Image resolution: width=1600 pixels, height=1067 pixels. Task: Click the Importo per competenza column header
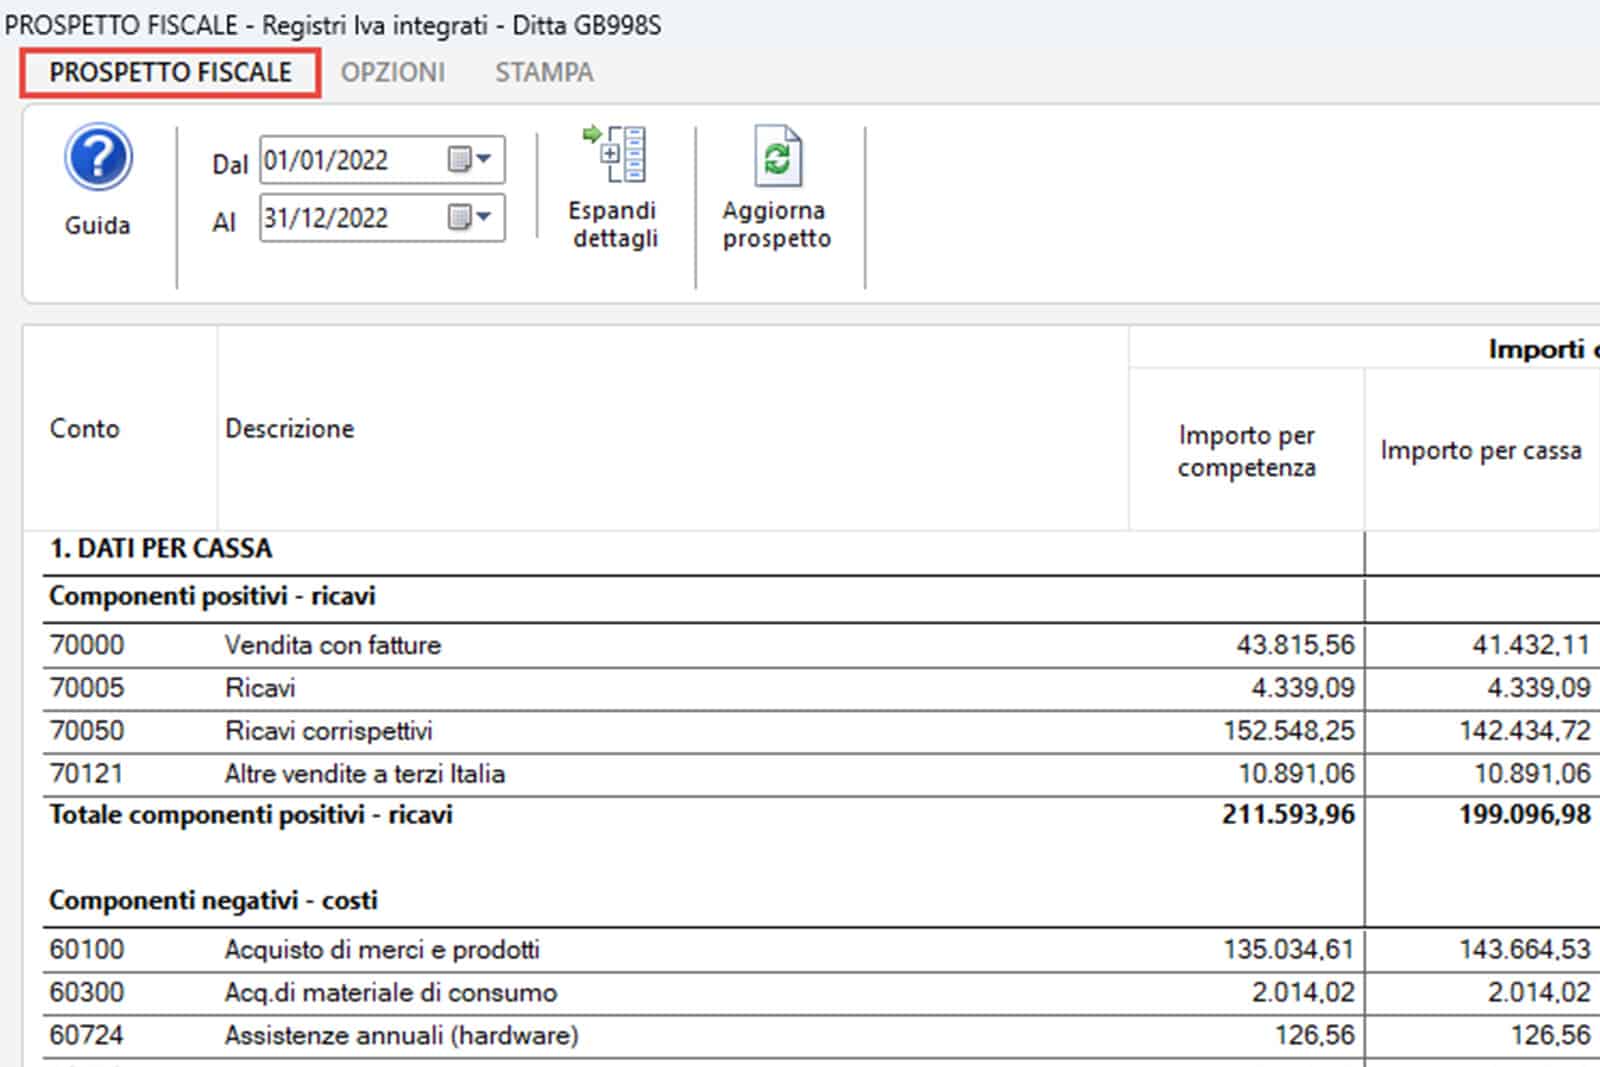tap(1246, 451)
